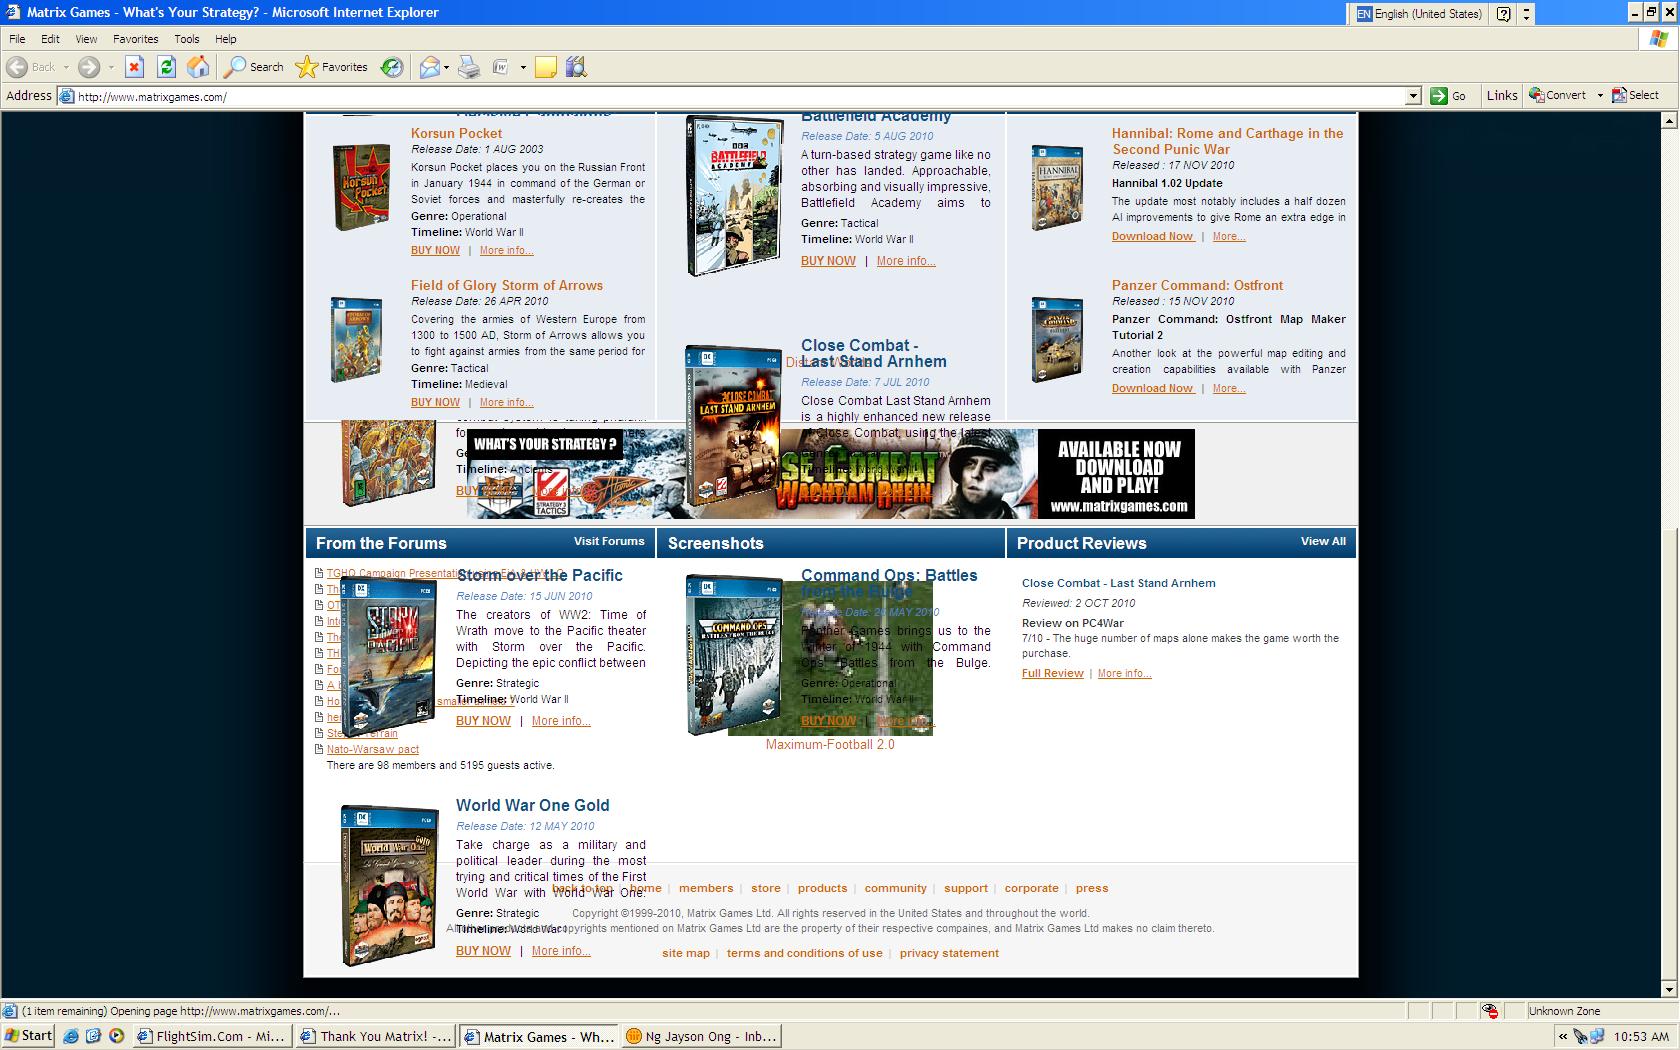This screenshot has width=1680, height=1050.
Task: Print the page with the printer icon
Action: point(469,67)
